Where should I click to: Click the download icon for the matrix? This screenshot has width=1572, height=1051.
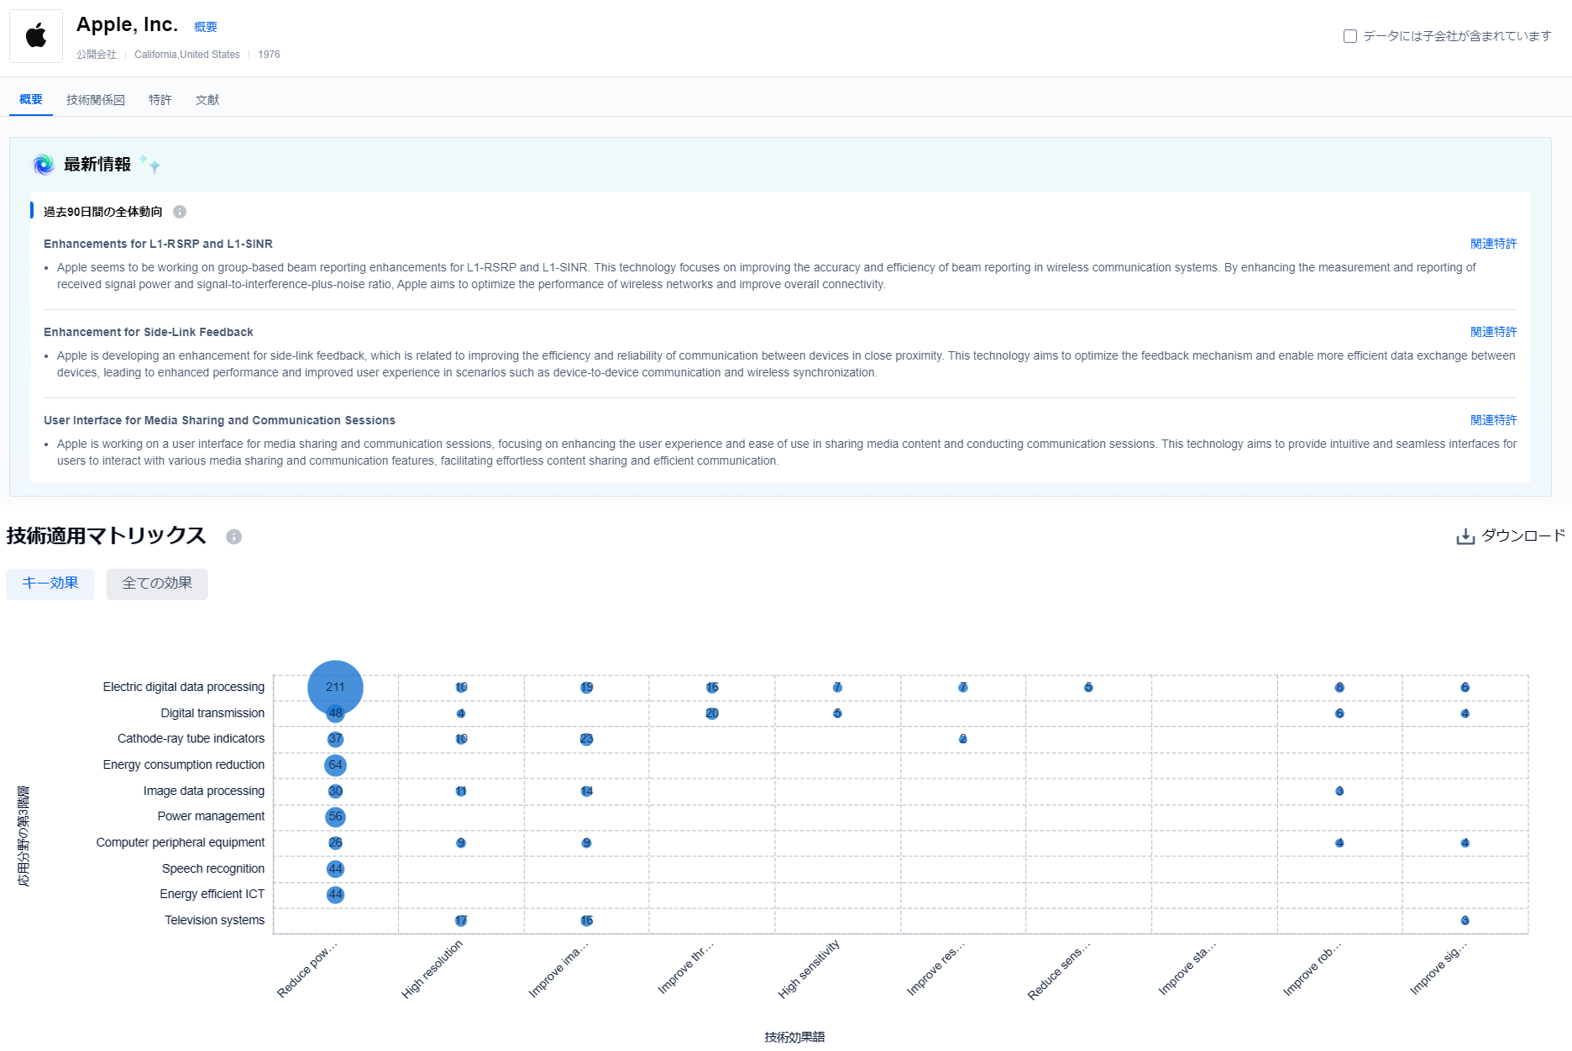coord(1465,537)
